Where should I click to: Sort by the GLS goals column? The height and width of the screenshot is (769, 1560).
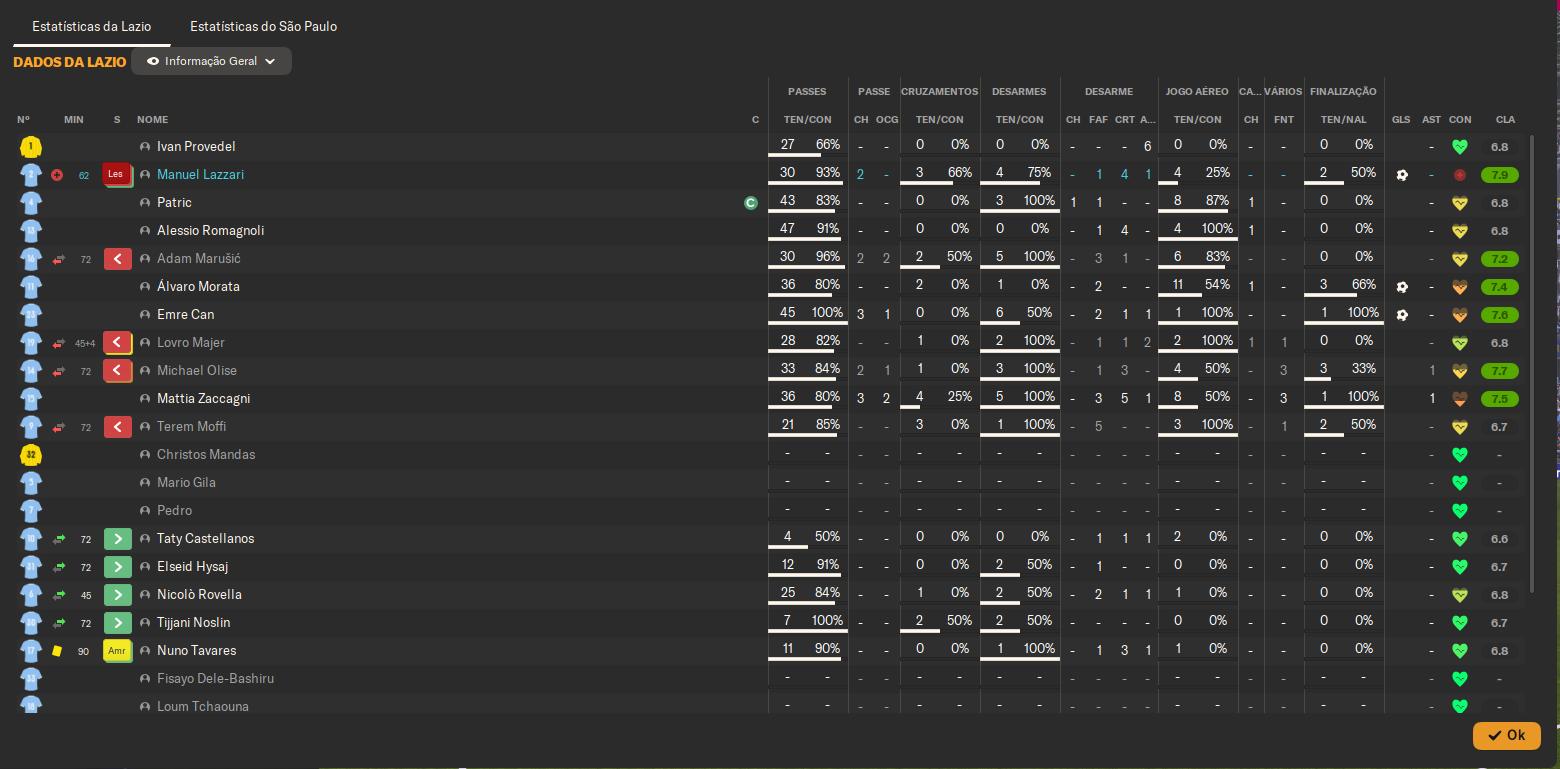click(1401, 120)
